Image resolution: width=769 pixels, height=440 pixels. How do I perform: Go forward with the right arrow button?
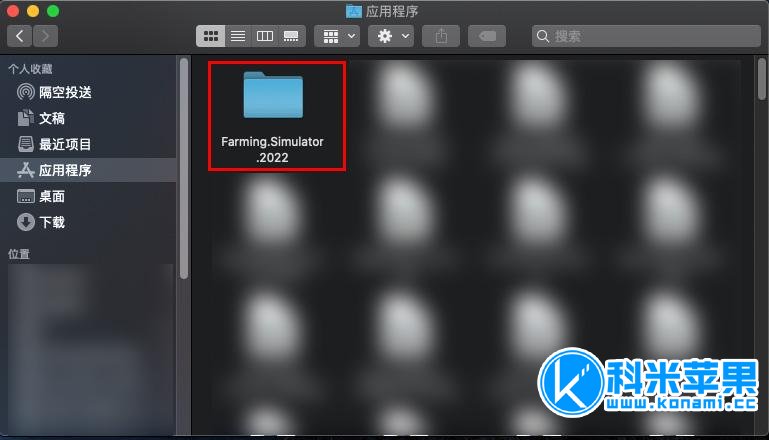coord(45,36)
